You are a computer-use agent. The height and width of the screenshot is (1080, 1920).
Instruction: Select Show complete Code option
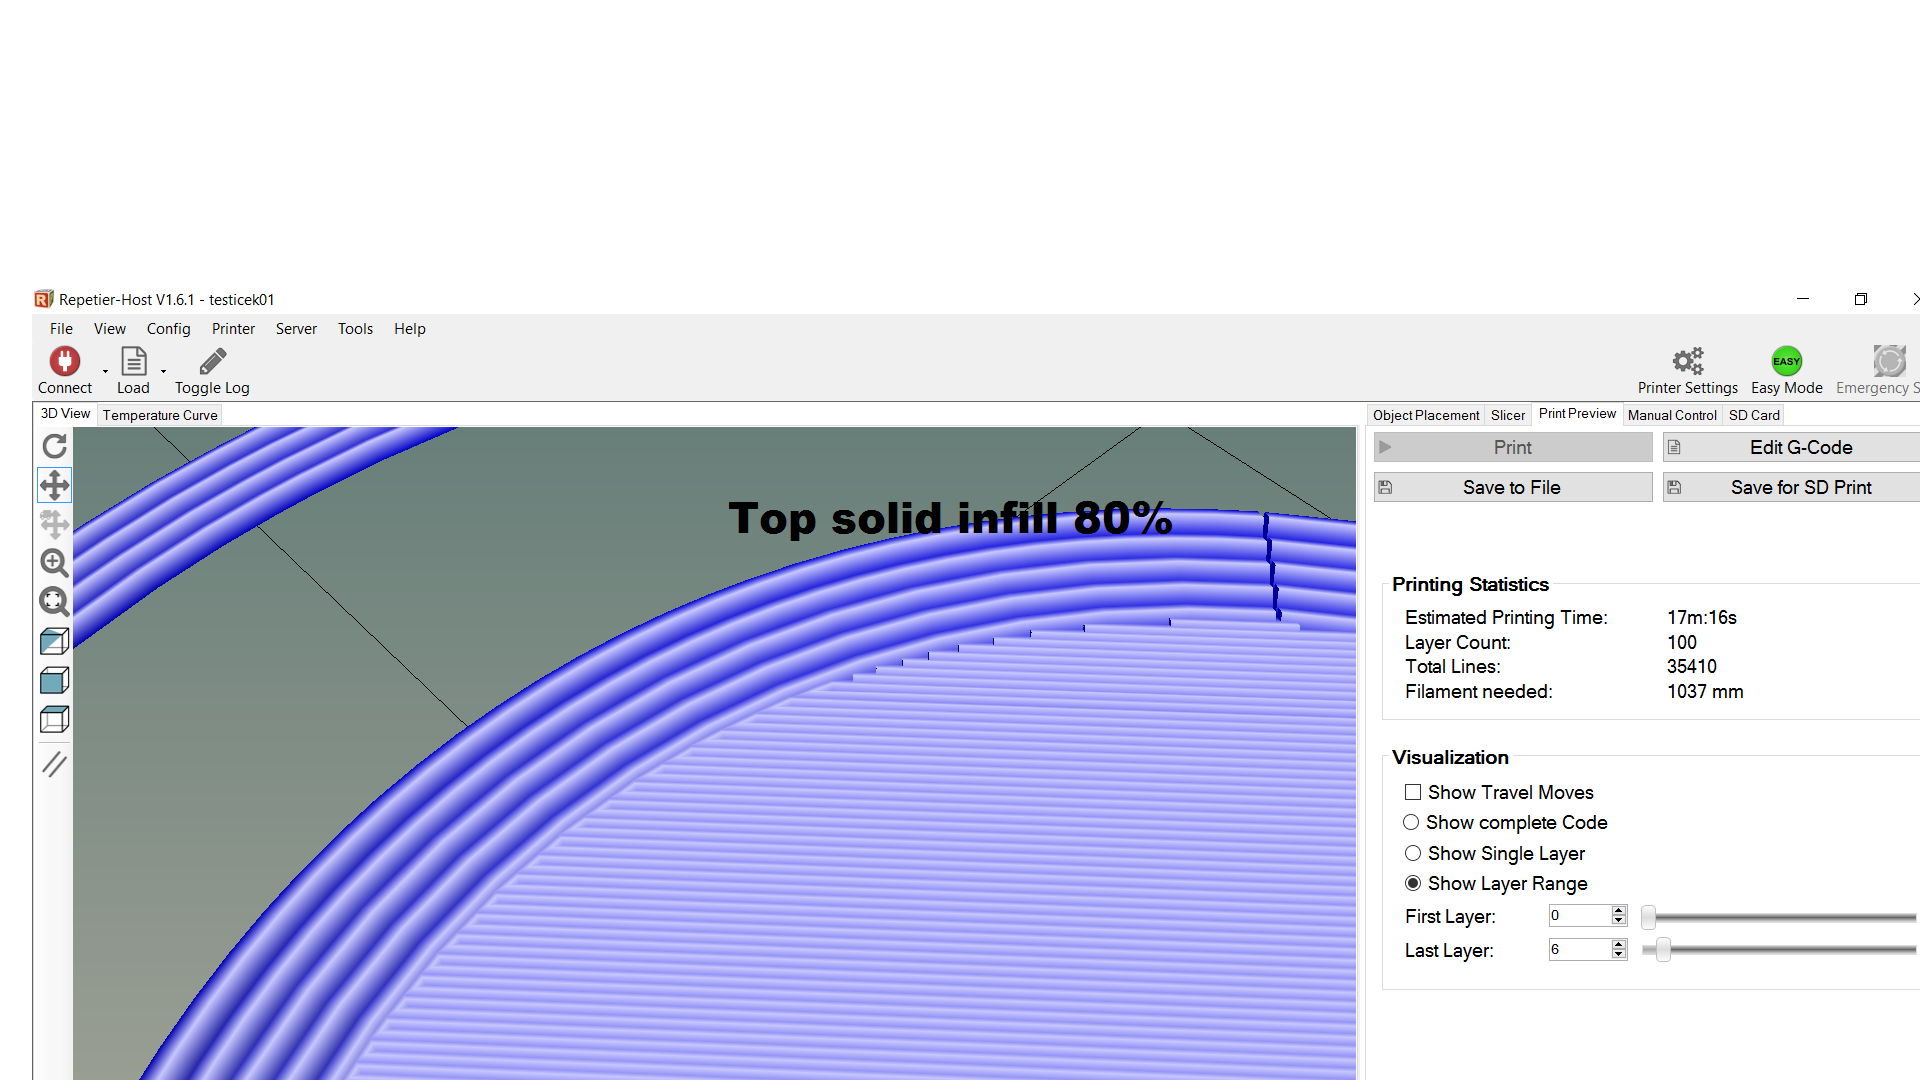pyautogui.click(x=1411, y=822)
